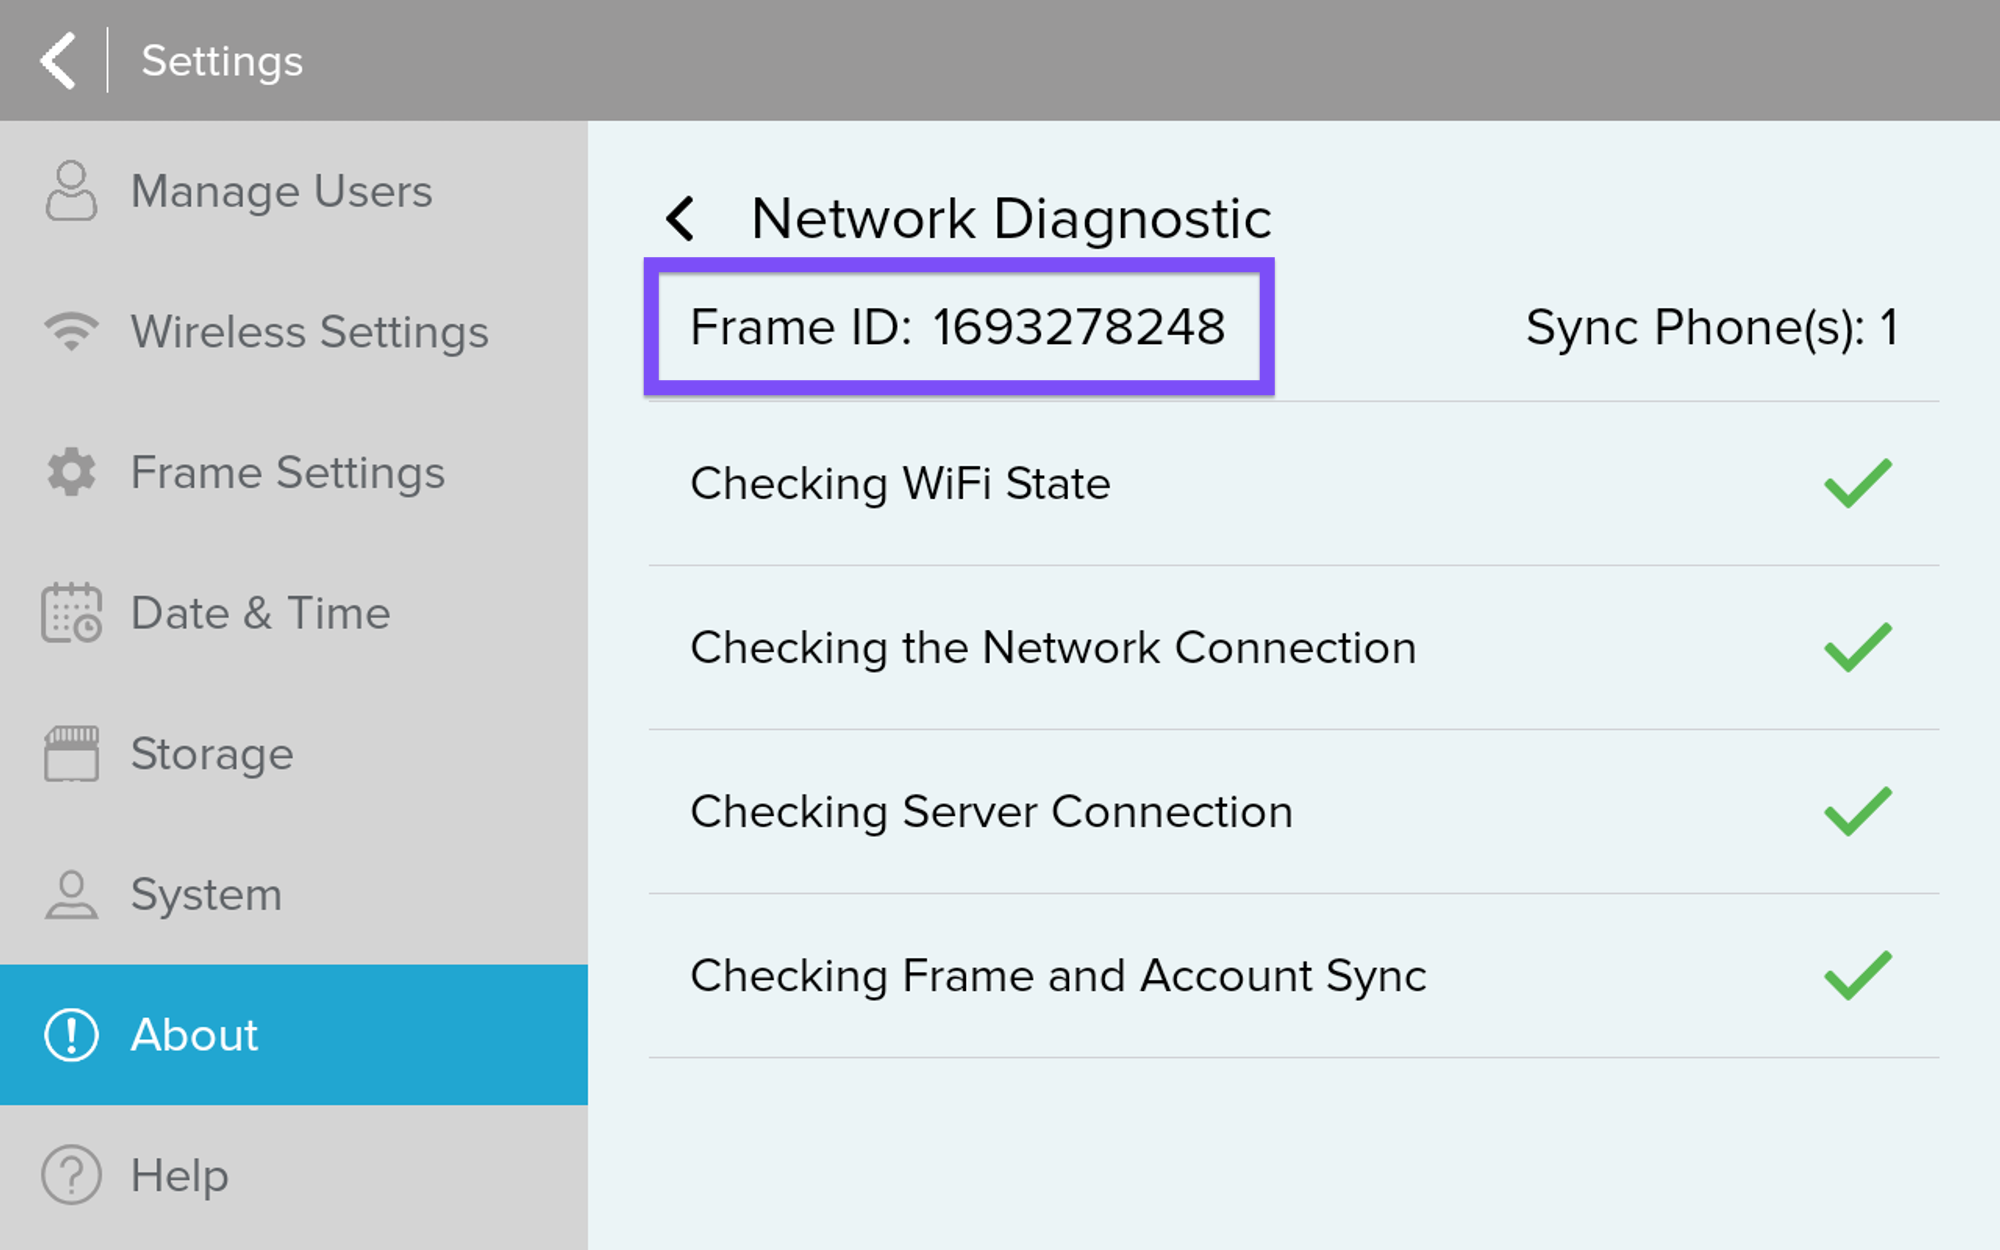
Task: Click the Sync Phone(s) count label
Action: click(1711, 327)
